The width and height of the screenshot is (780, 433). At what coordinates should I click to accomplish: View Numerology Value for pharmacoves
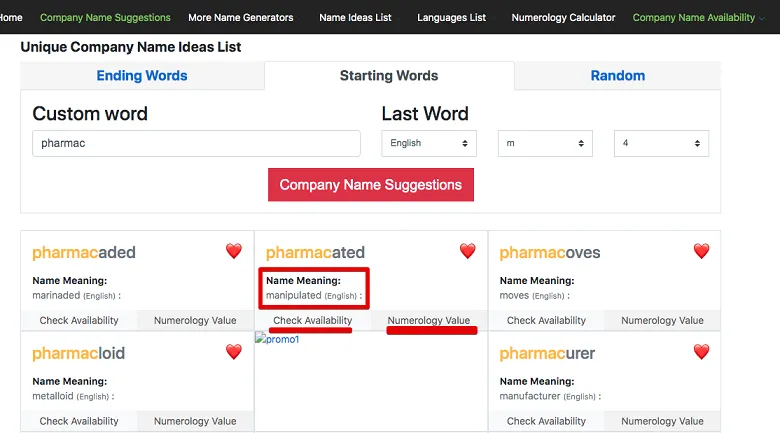click(662, 321)
